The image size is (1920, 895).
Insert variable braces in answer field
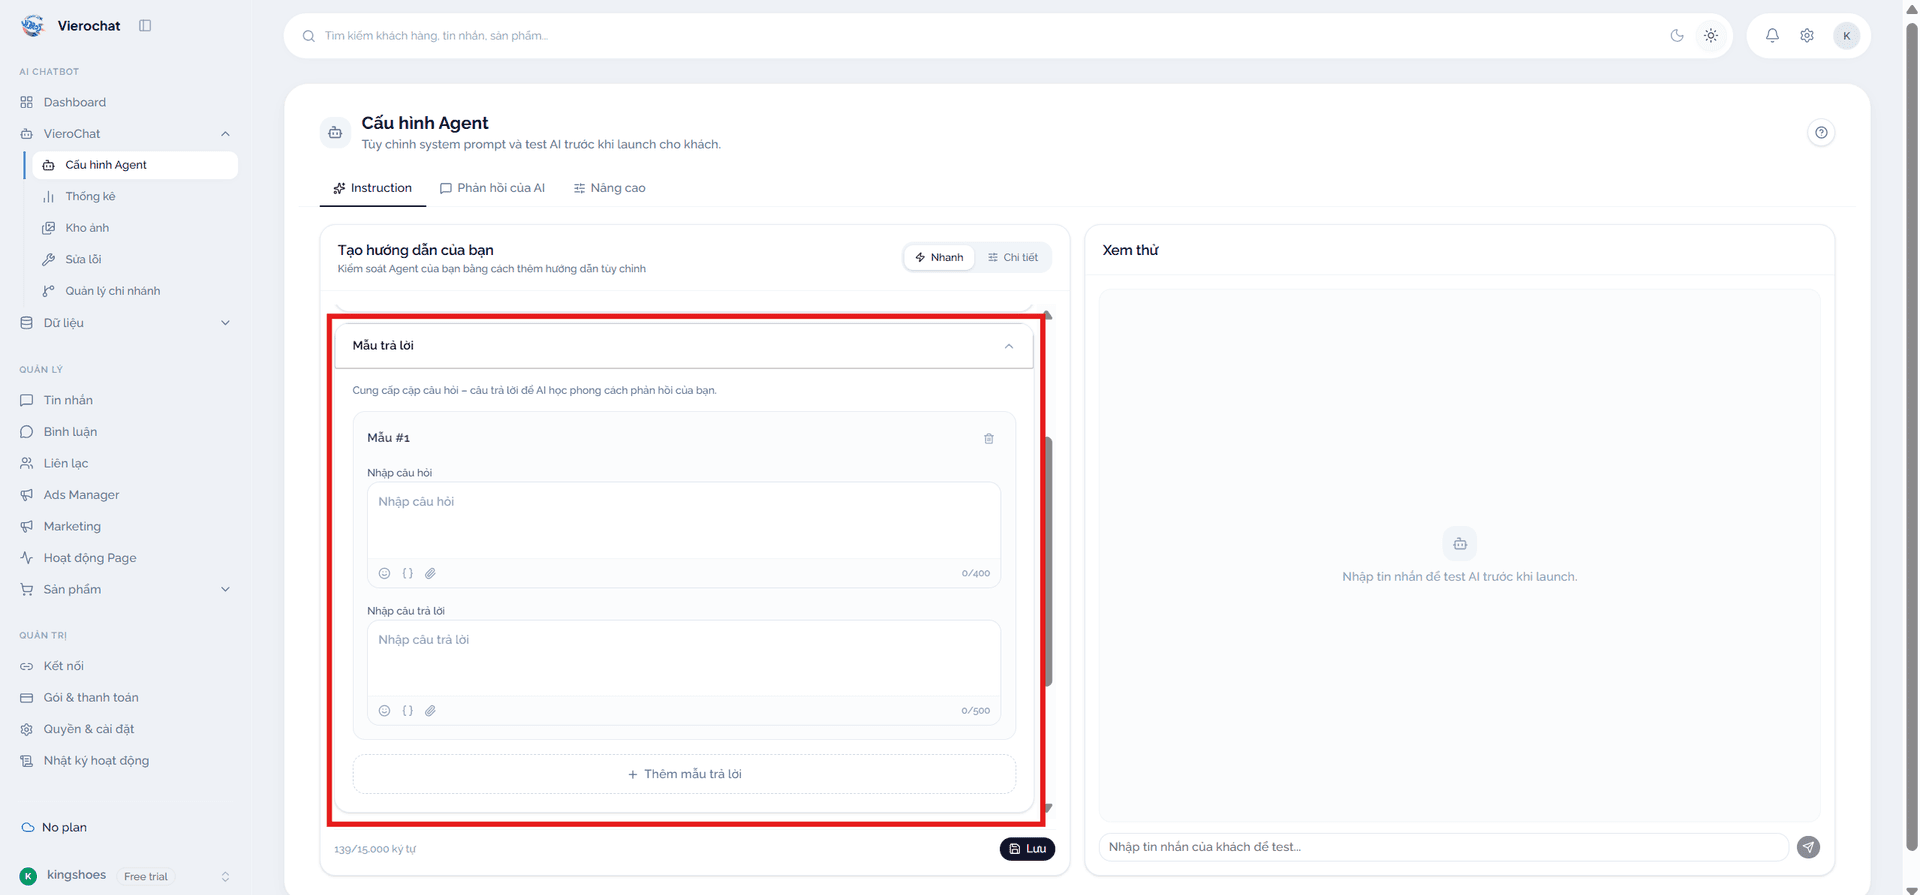point(407,710)
